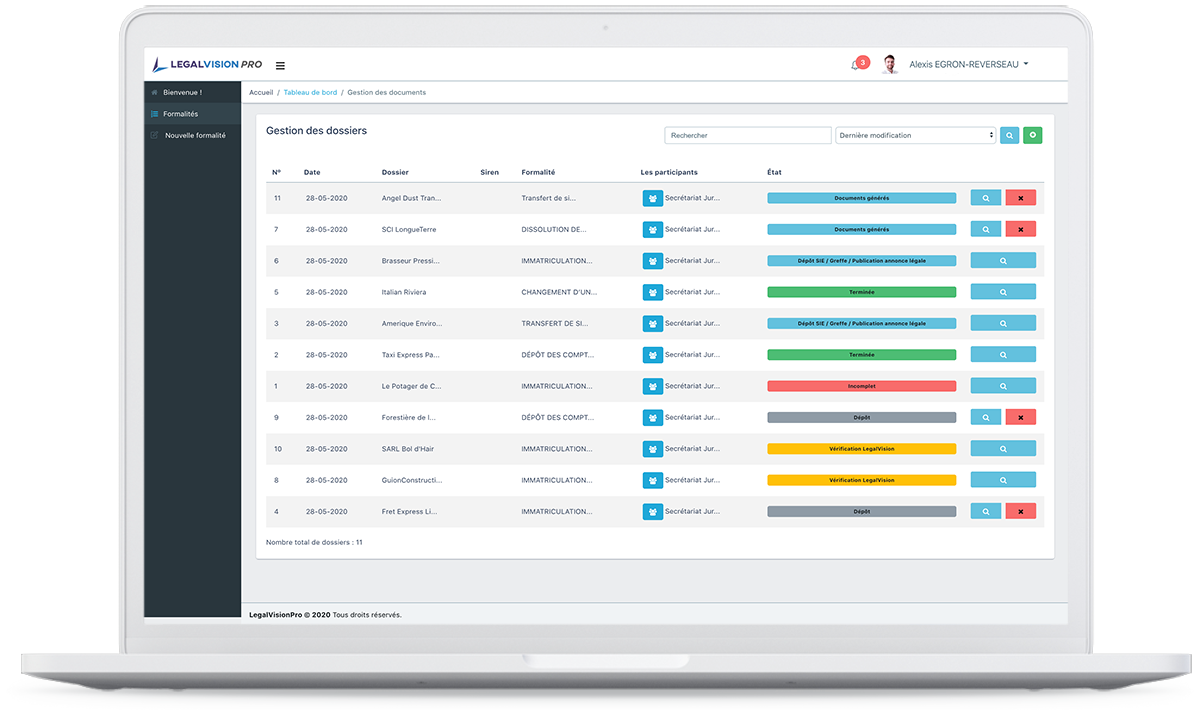Viewport: 1200px width, 720px height.
Task: Open Nouvelle formalité from the sidebar
Action: pos(195,135)
